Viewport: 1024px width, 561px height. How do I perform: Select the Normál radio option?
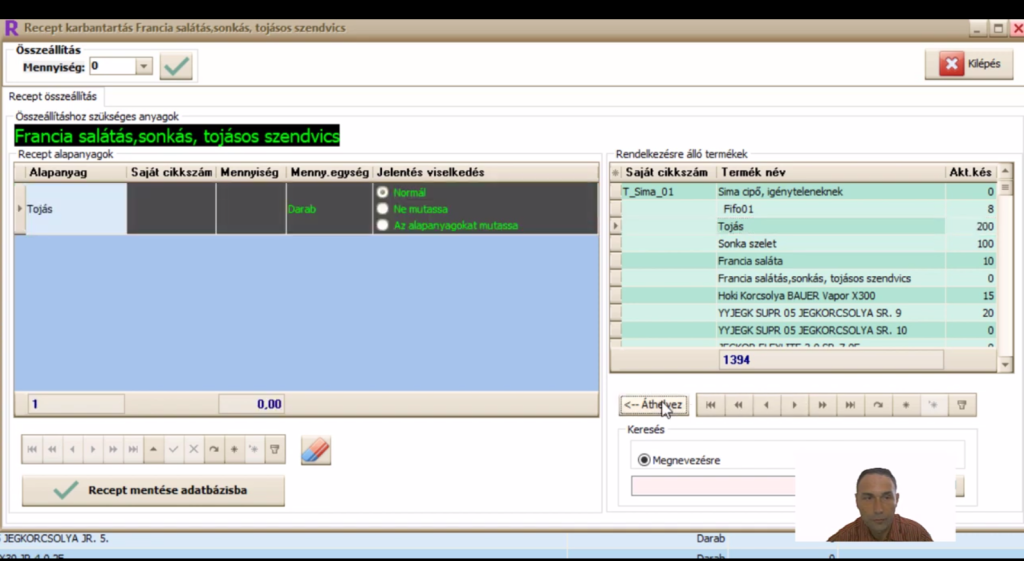click(382, 192)
